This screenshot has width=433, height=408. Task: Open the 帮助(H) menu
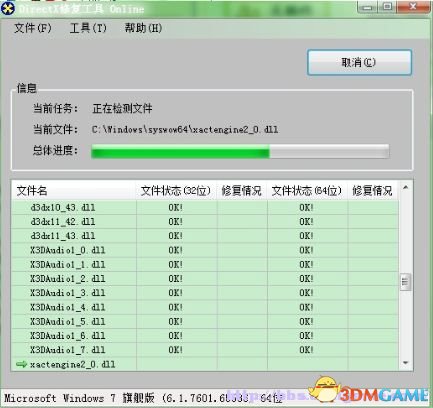coord(143,28)
